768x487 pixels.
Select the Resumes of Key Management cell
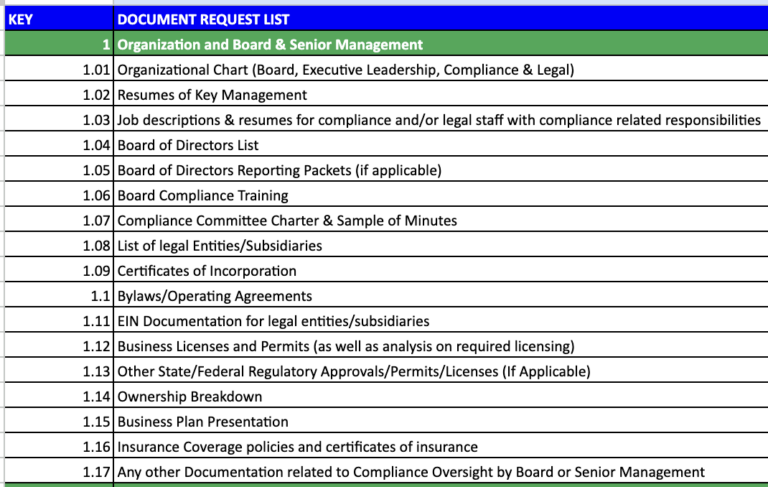coord(212,95)
